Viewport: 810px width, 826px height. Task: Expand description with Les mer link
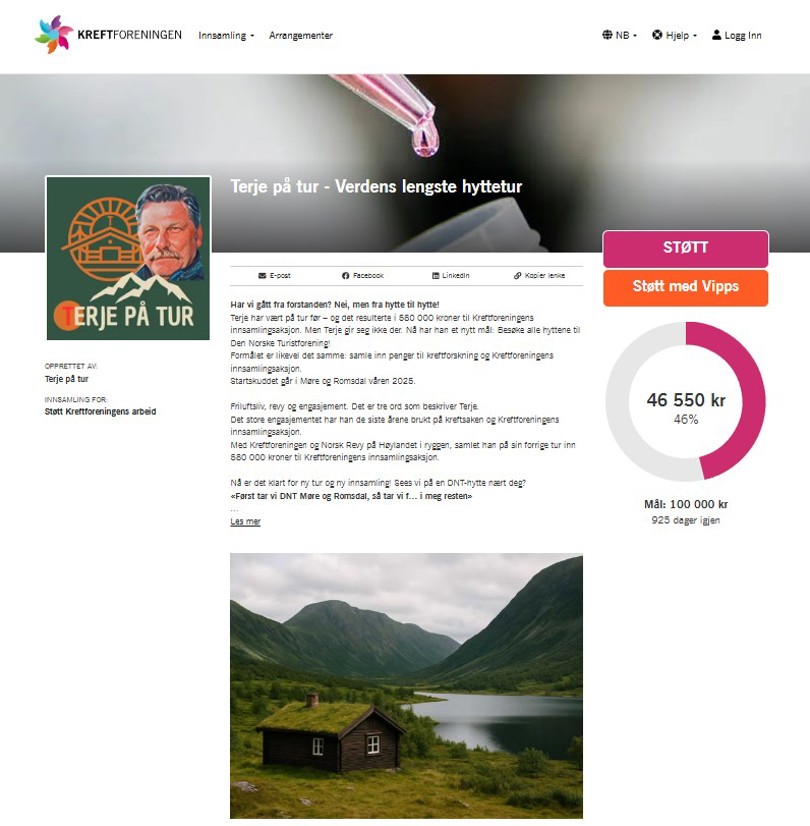tap(245, 522)
